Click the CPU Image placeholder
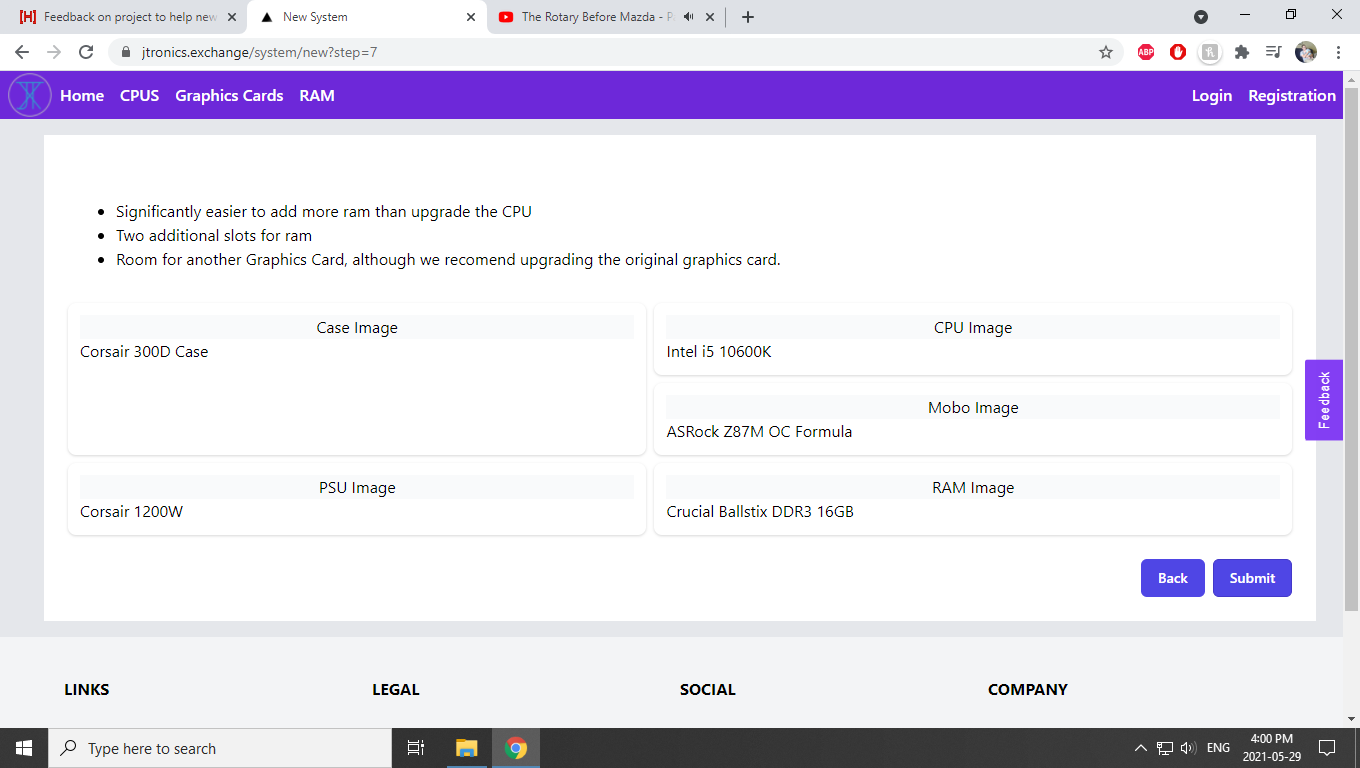1360x768 pixels. (x=973, y=327)
